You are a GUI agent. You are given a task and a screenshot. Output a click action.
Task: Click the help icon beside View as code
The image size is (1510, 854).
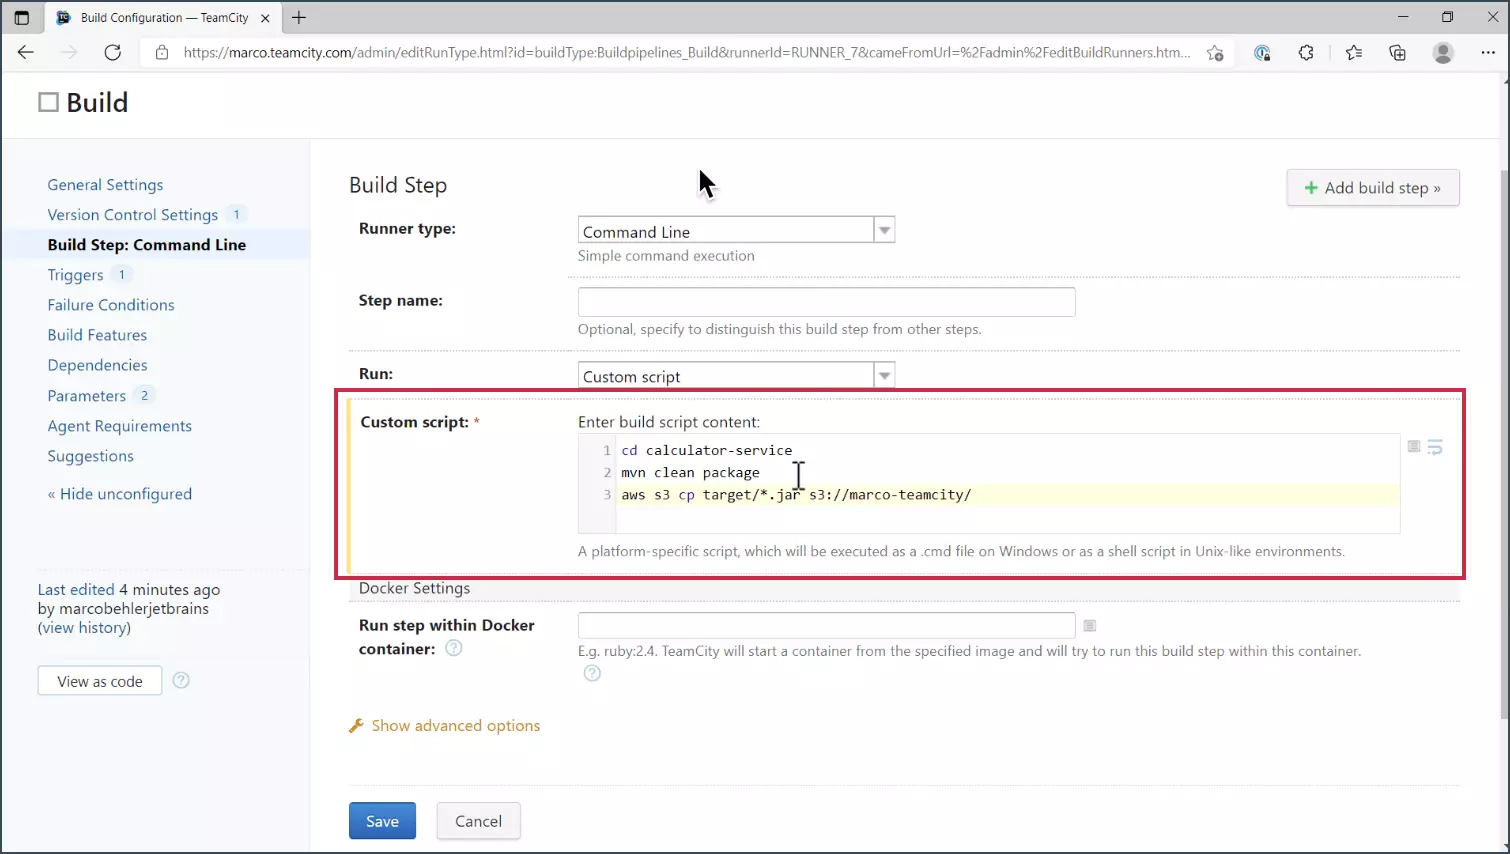coord(181,681)
